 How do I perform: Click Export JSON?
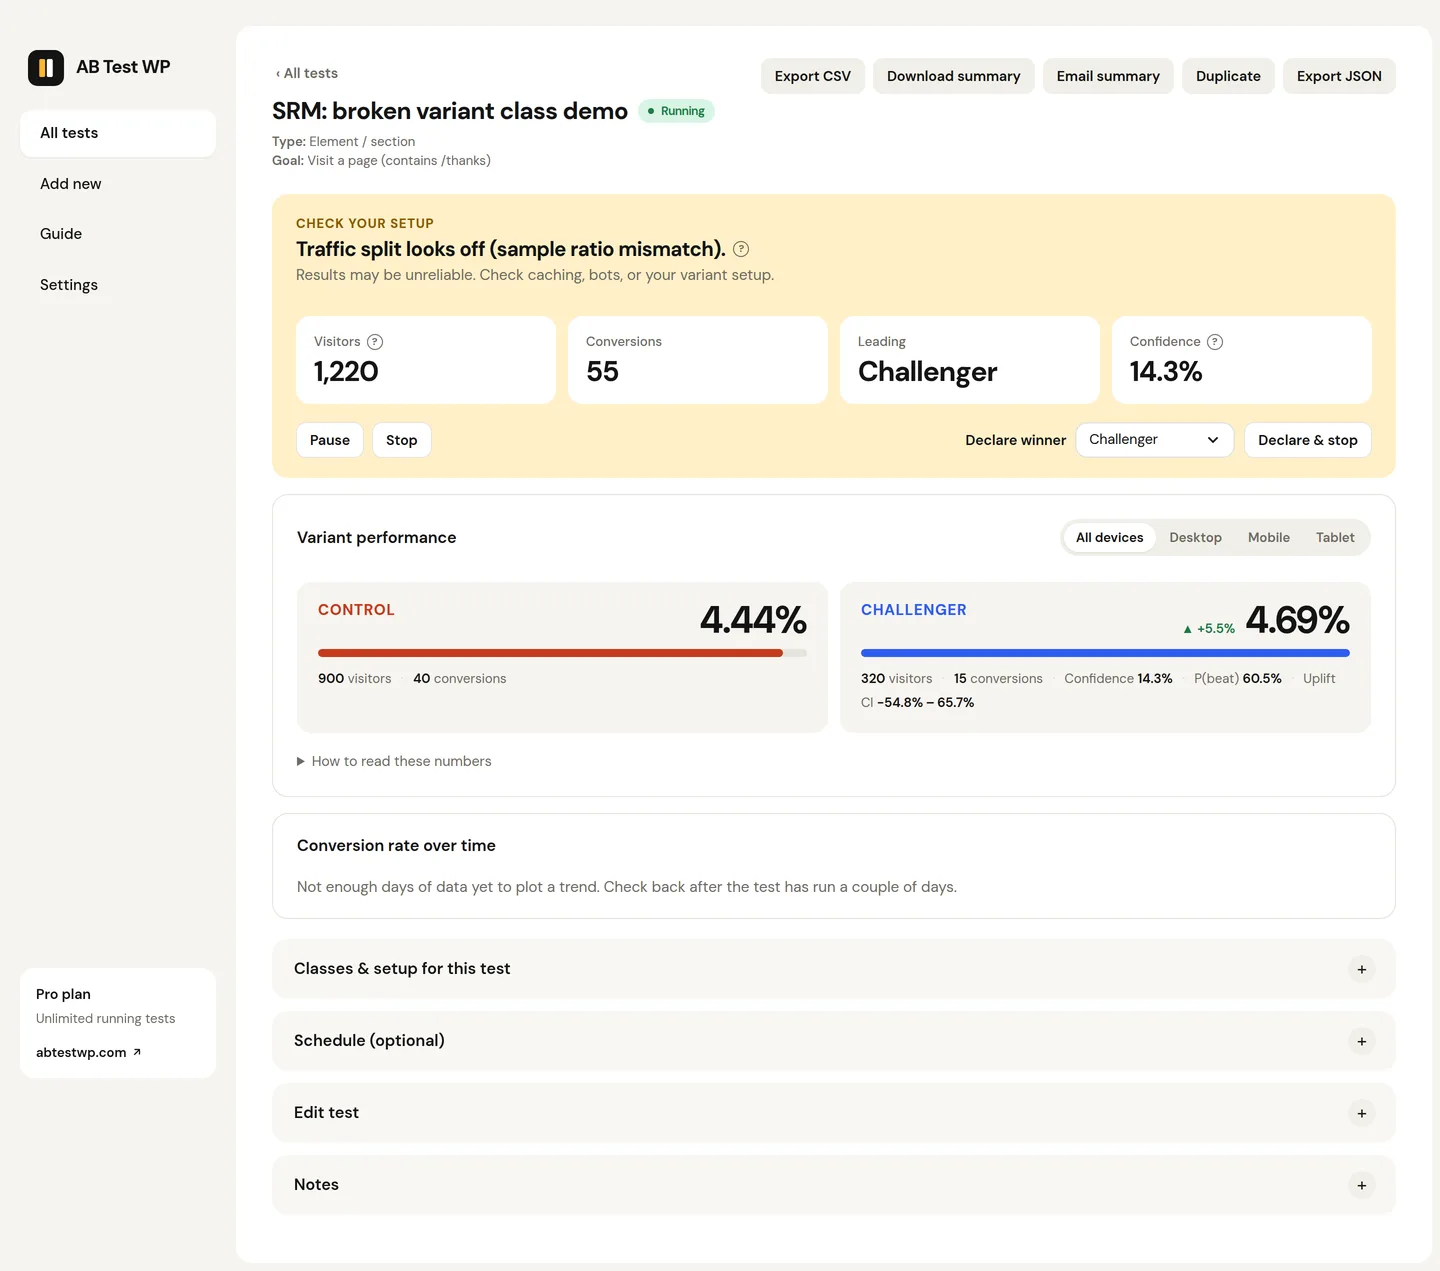[1339, 76]
